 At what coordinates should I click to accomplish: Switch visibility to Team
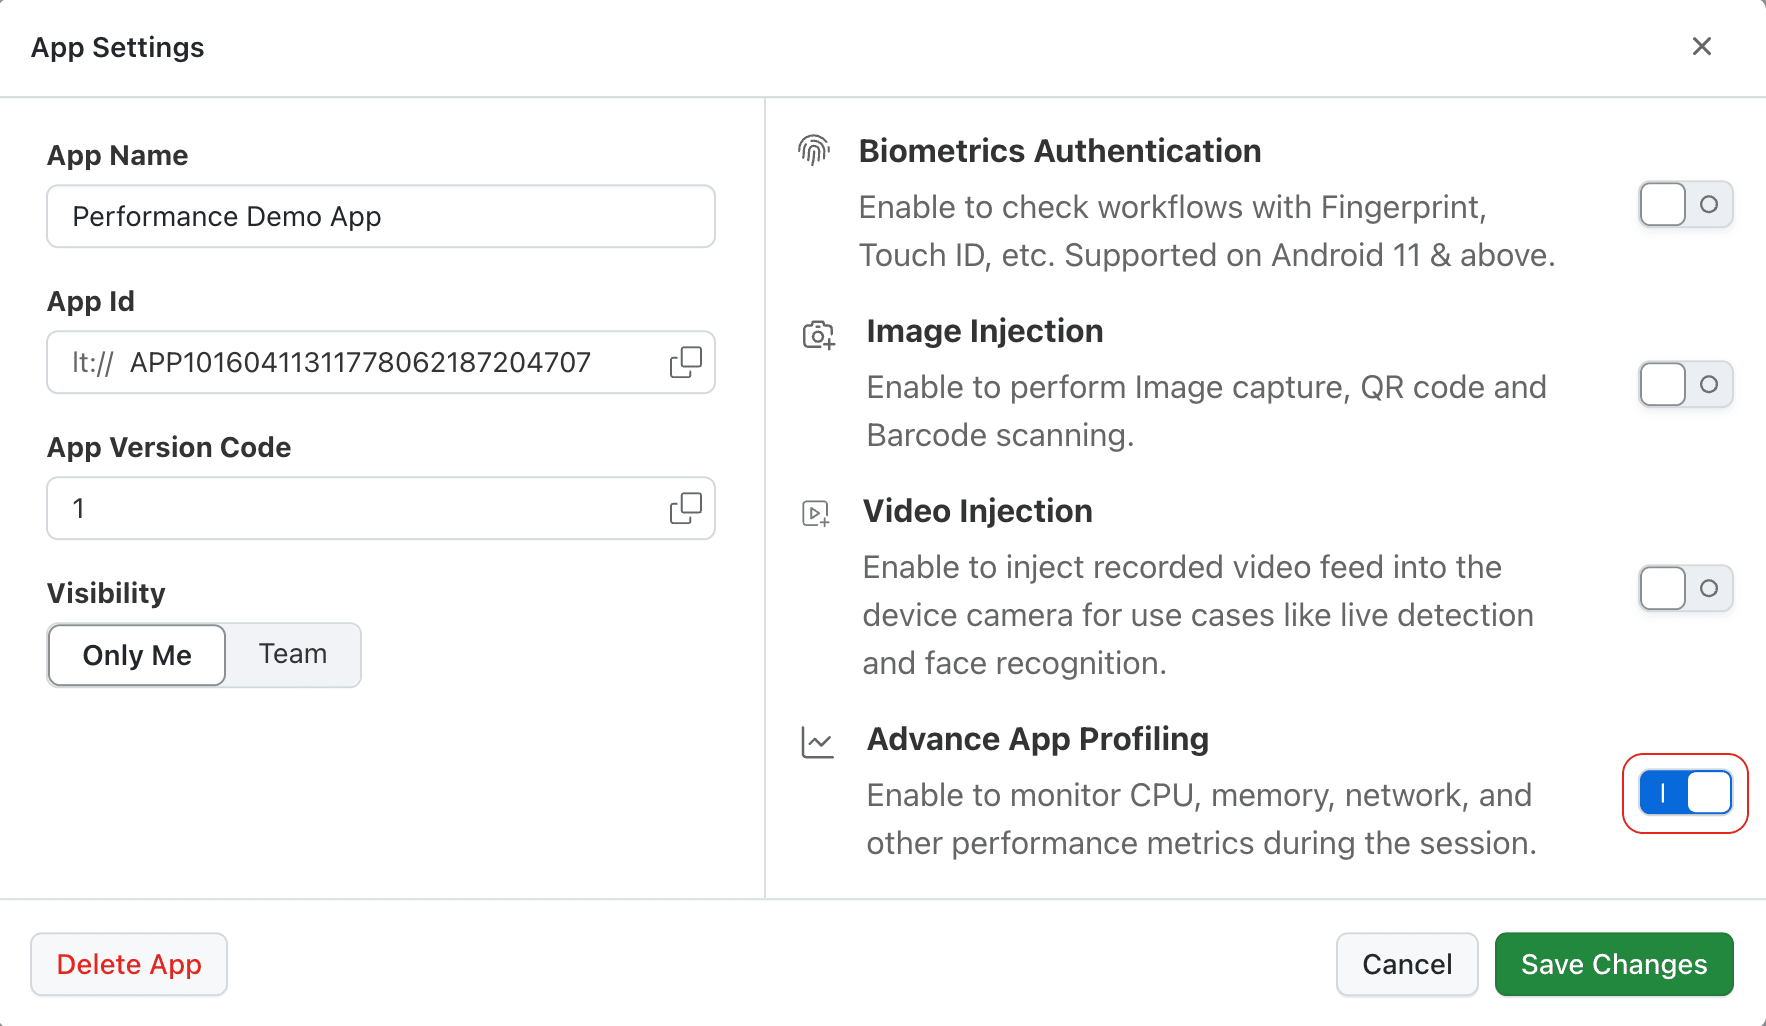(x=293, y=654)
